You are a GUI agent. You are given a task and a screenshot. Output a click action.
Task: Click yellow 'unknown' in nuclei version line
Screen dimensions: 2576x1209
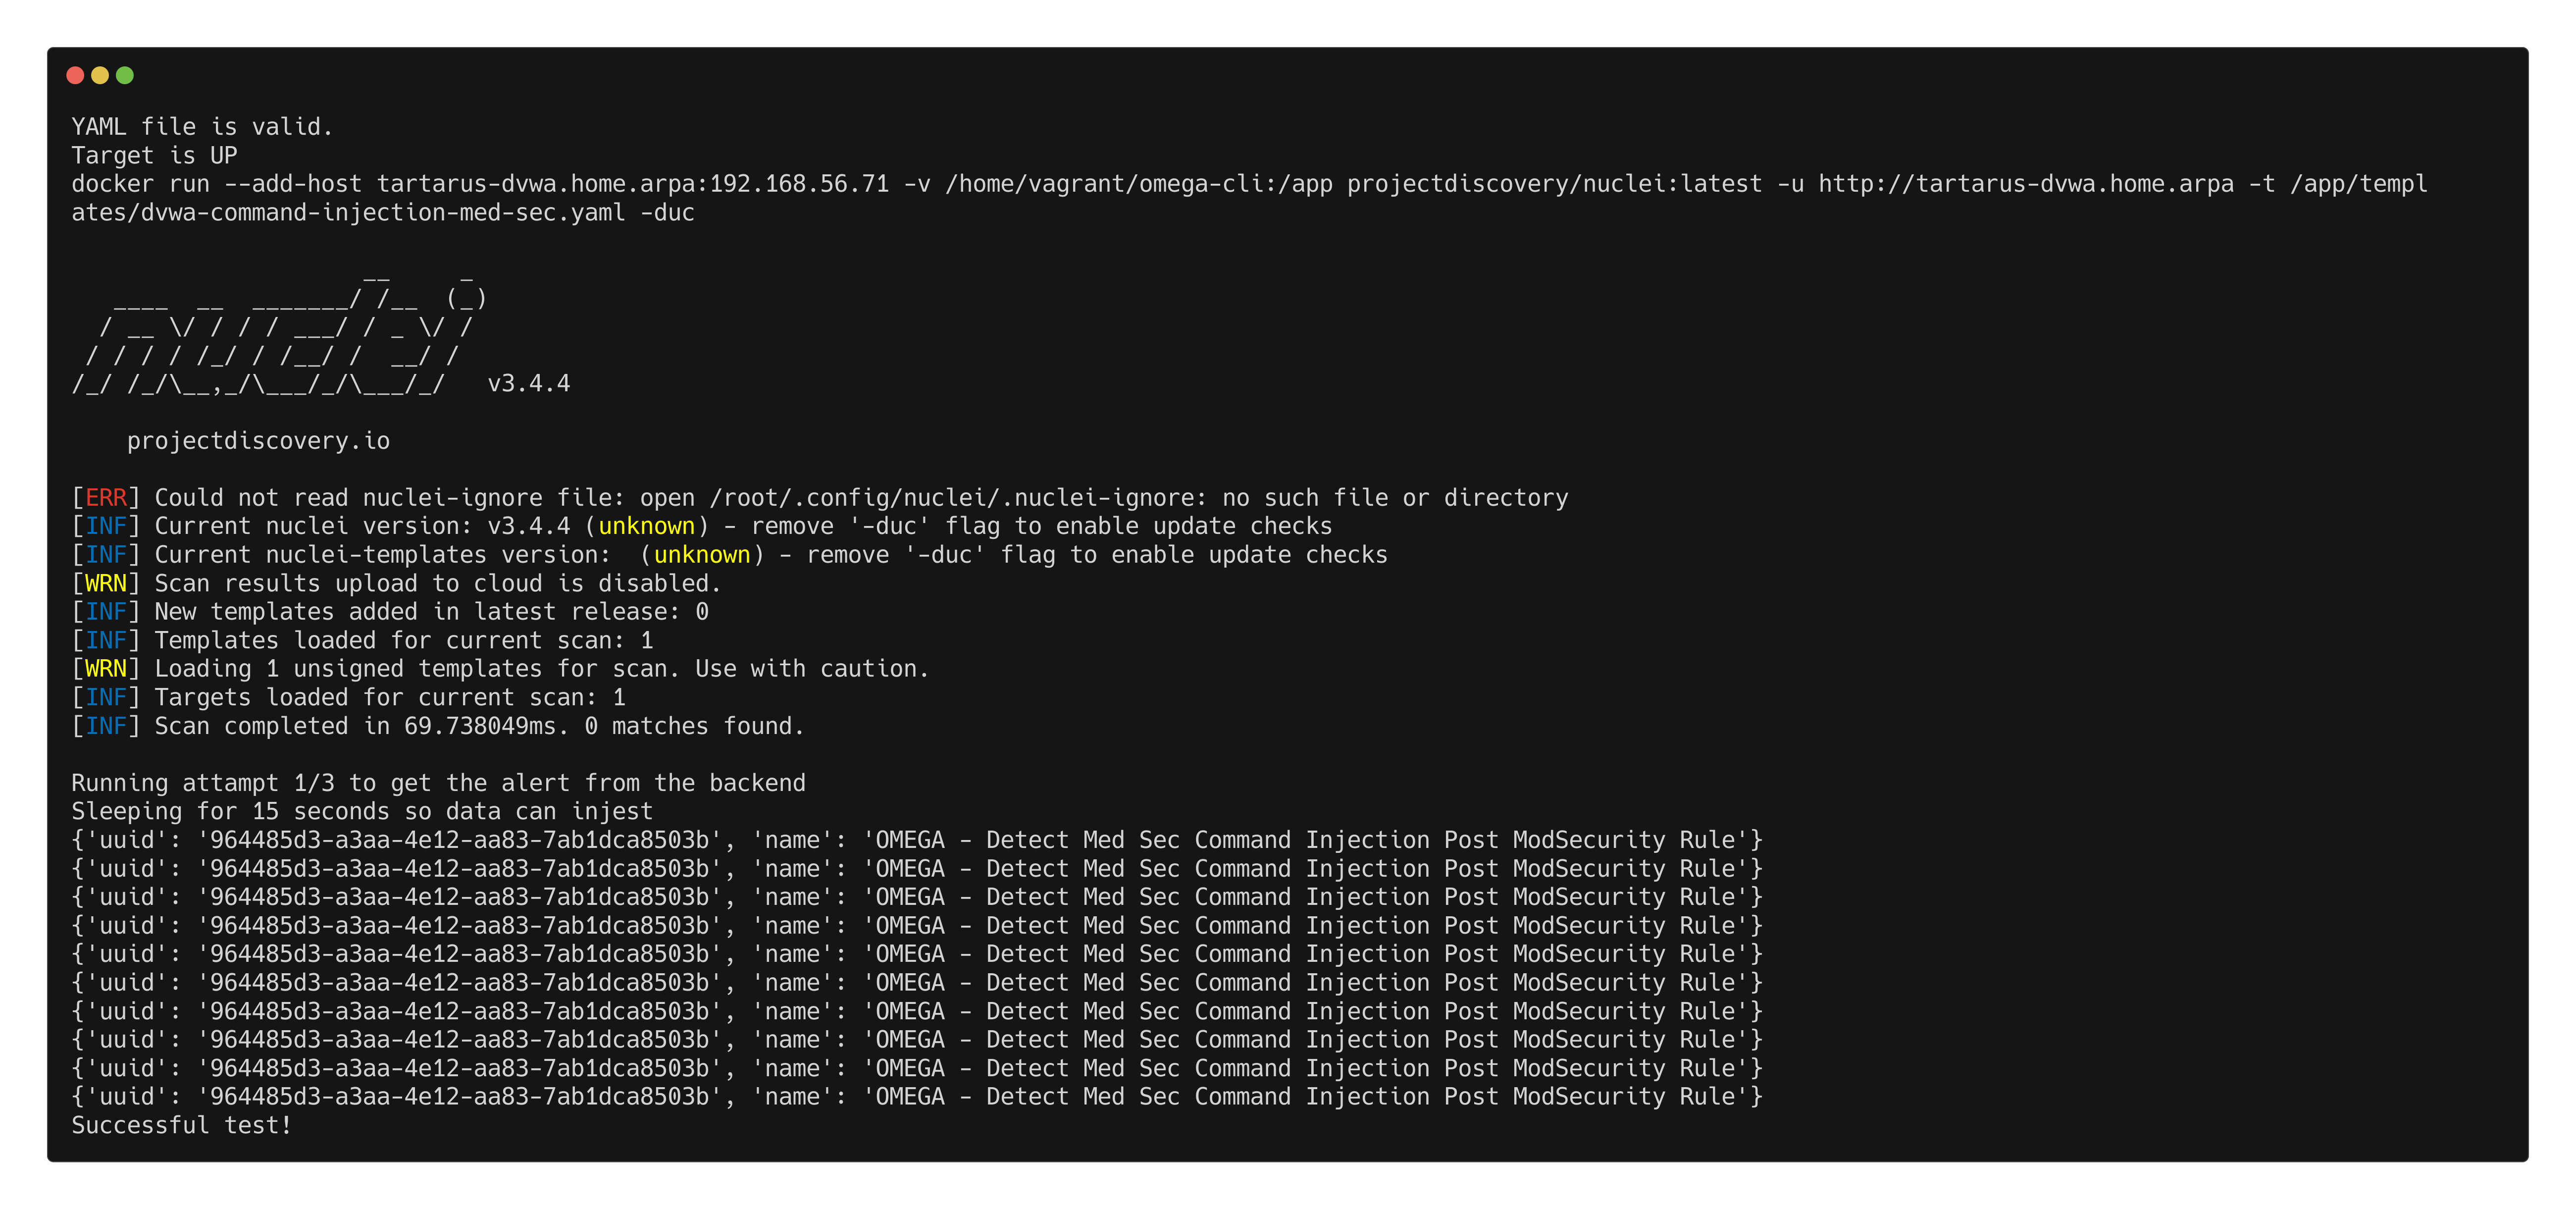[x=646, y=526]
